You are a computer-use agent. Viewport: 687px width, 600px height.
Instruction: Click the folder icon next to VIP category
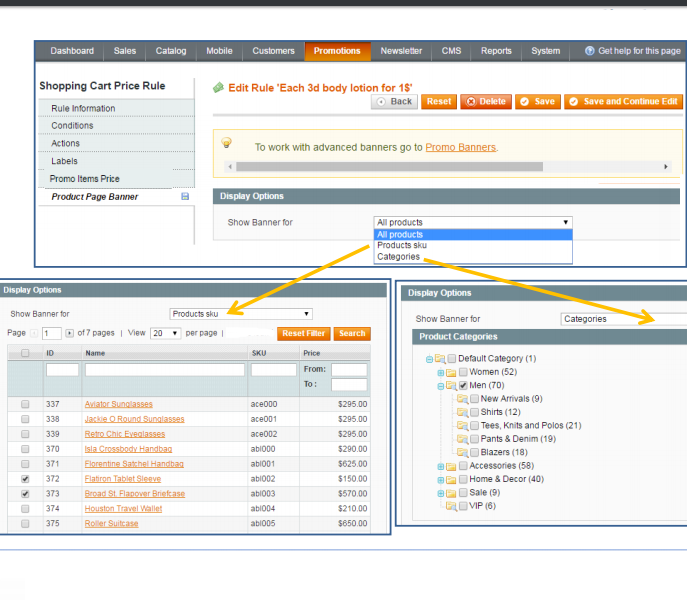pos(450,506)
